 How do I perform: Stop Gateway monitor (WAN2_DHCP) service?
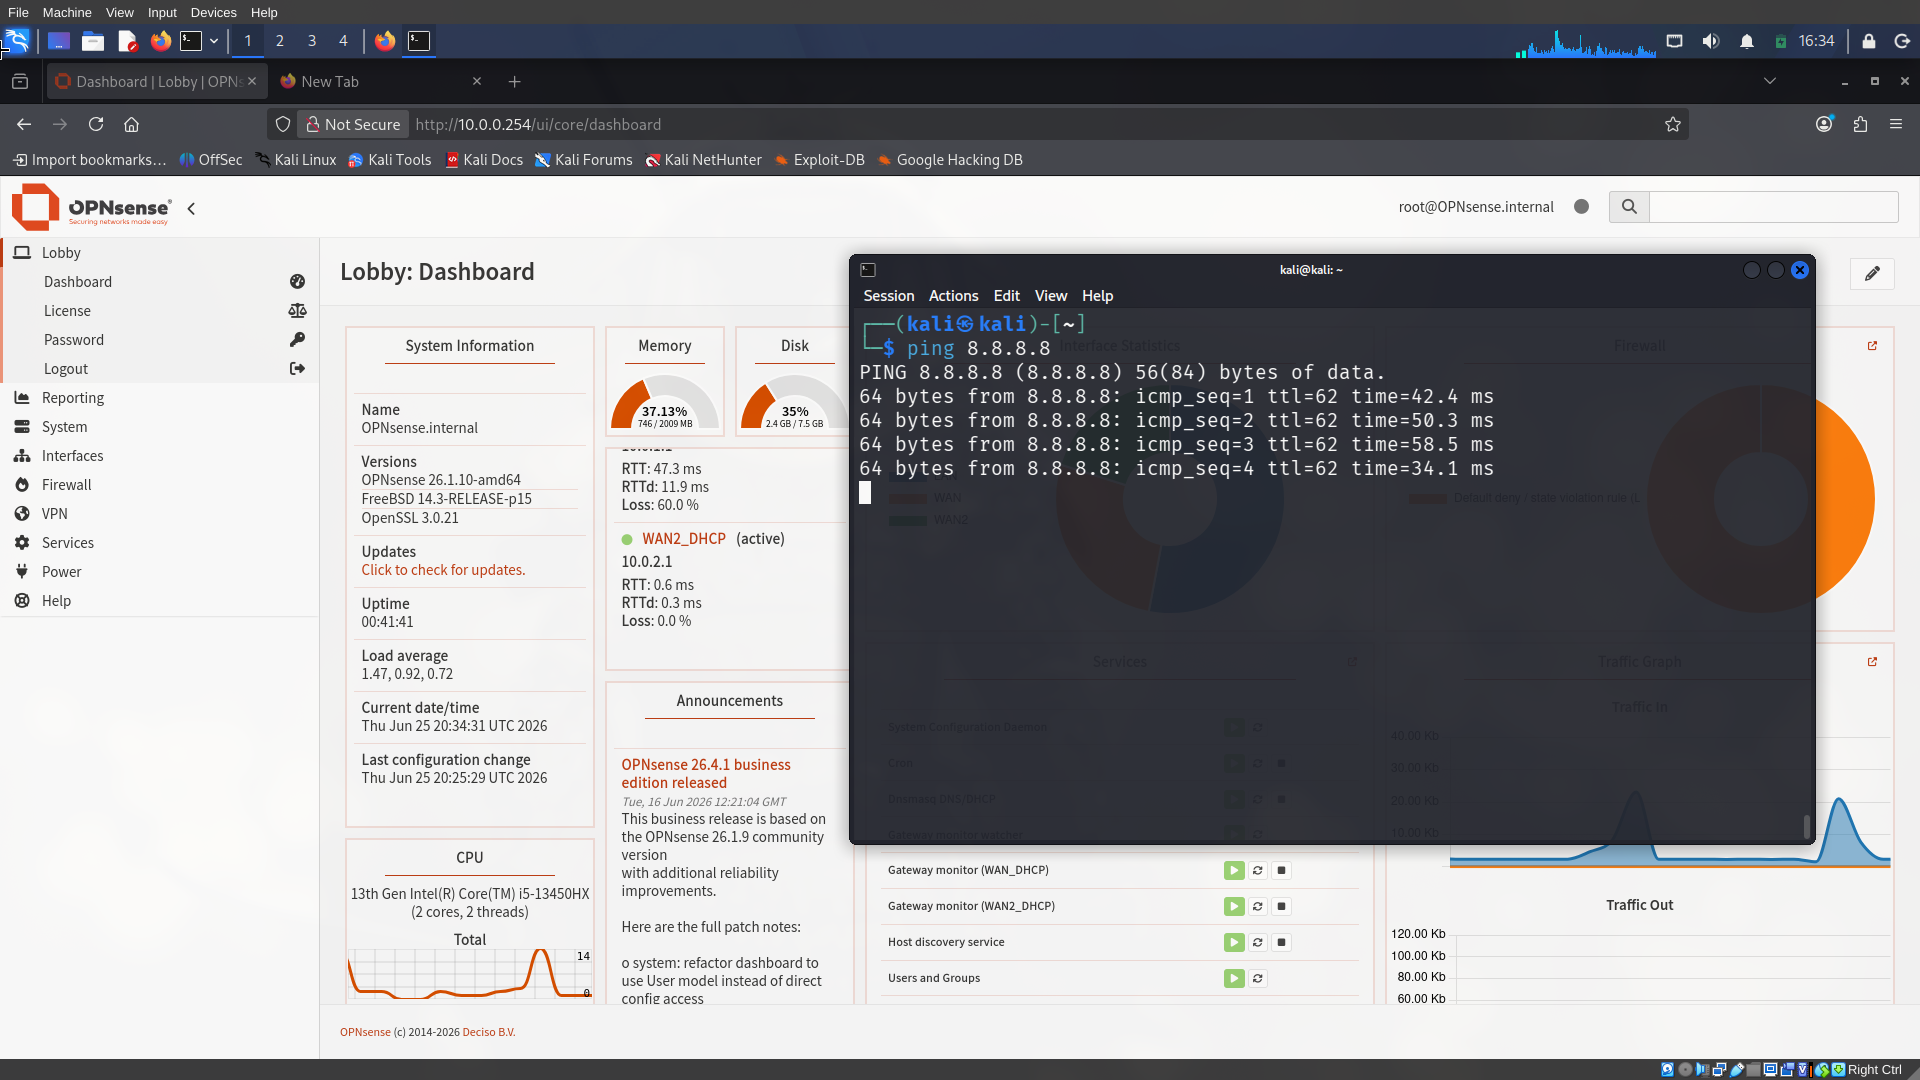coord(1282,907)
